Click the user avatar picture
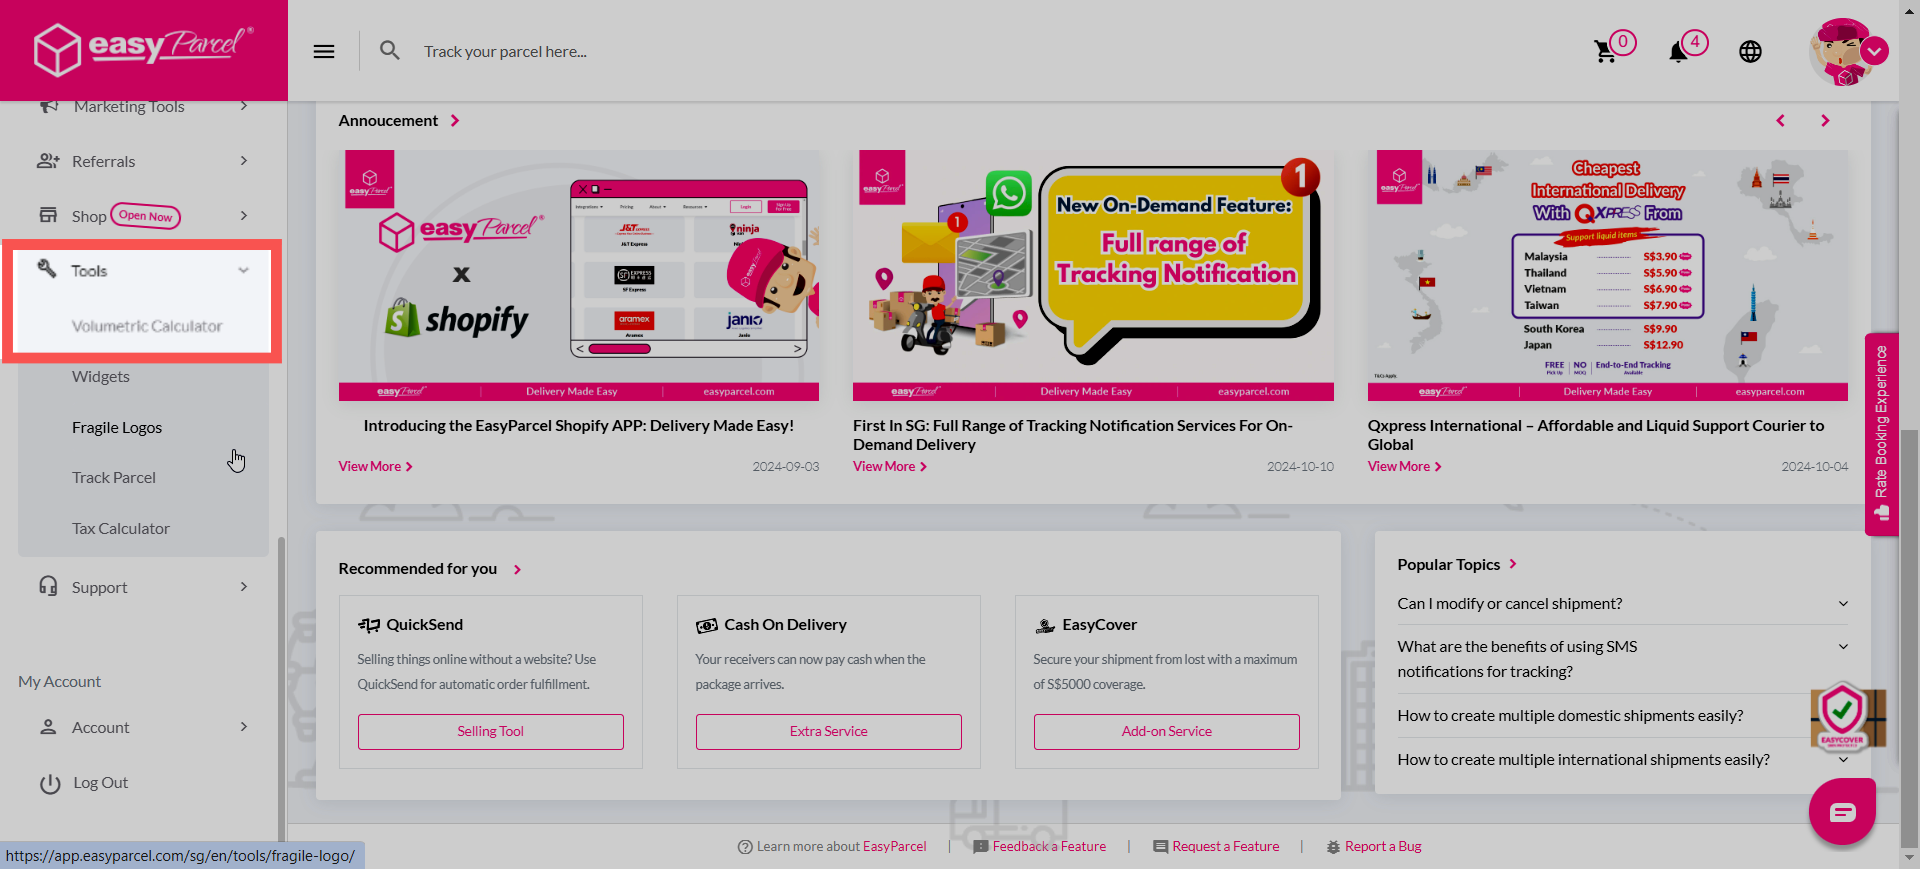The image size is (1920, 869). click(1841, 52)
